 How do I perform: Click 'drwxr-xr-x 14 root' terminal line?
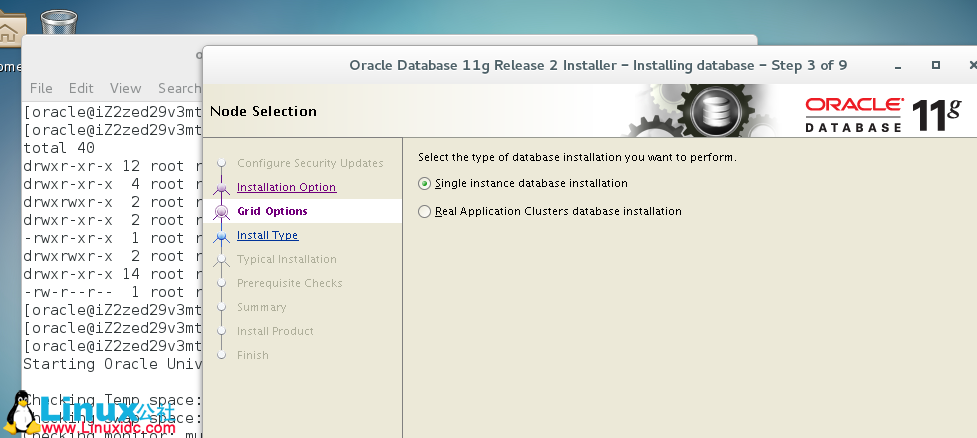(x=112, y=274)
